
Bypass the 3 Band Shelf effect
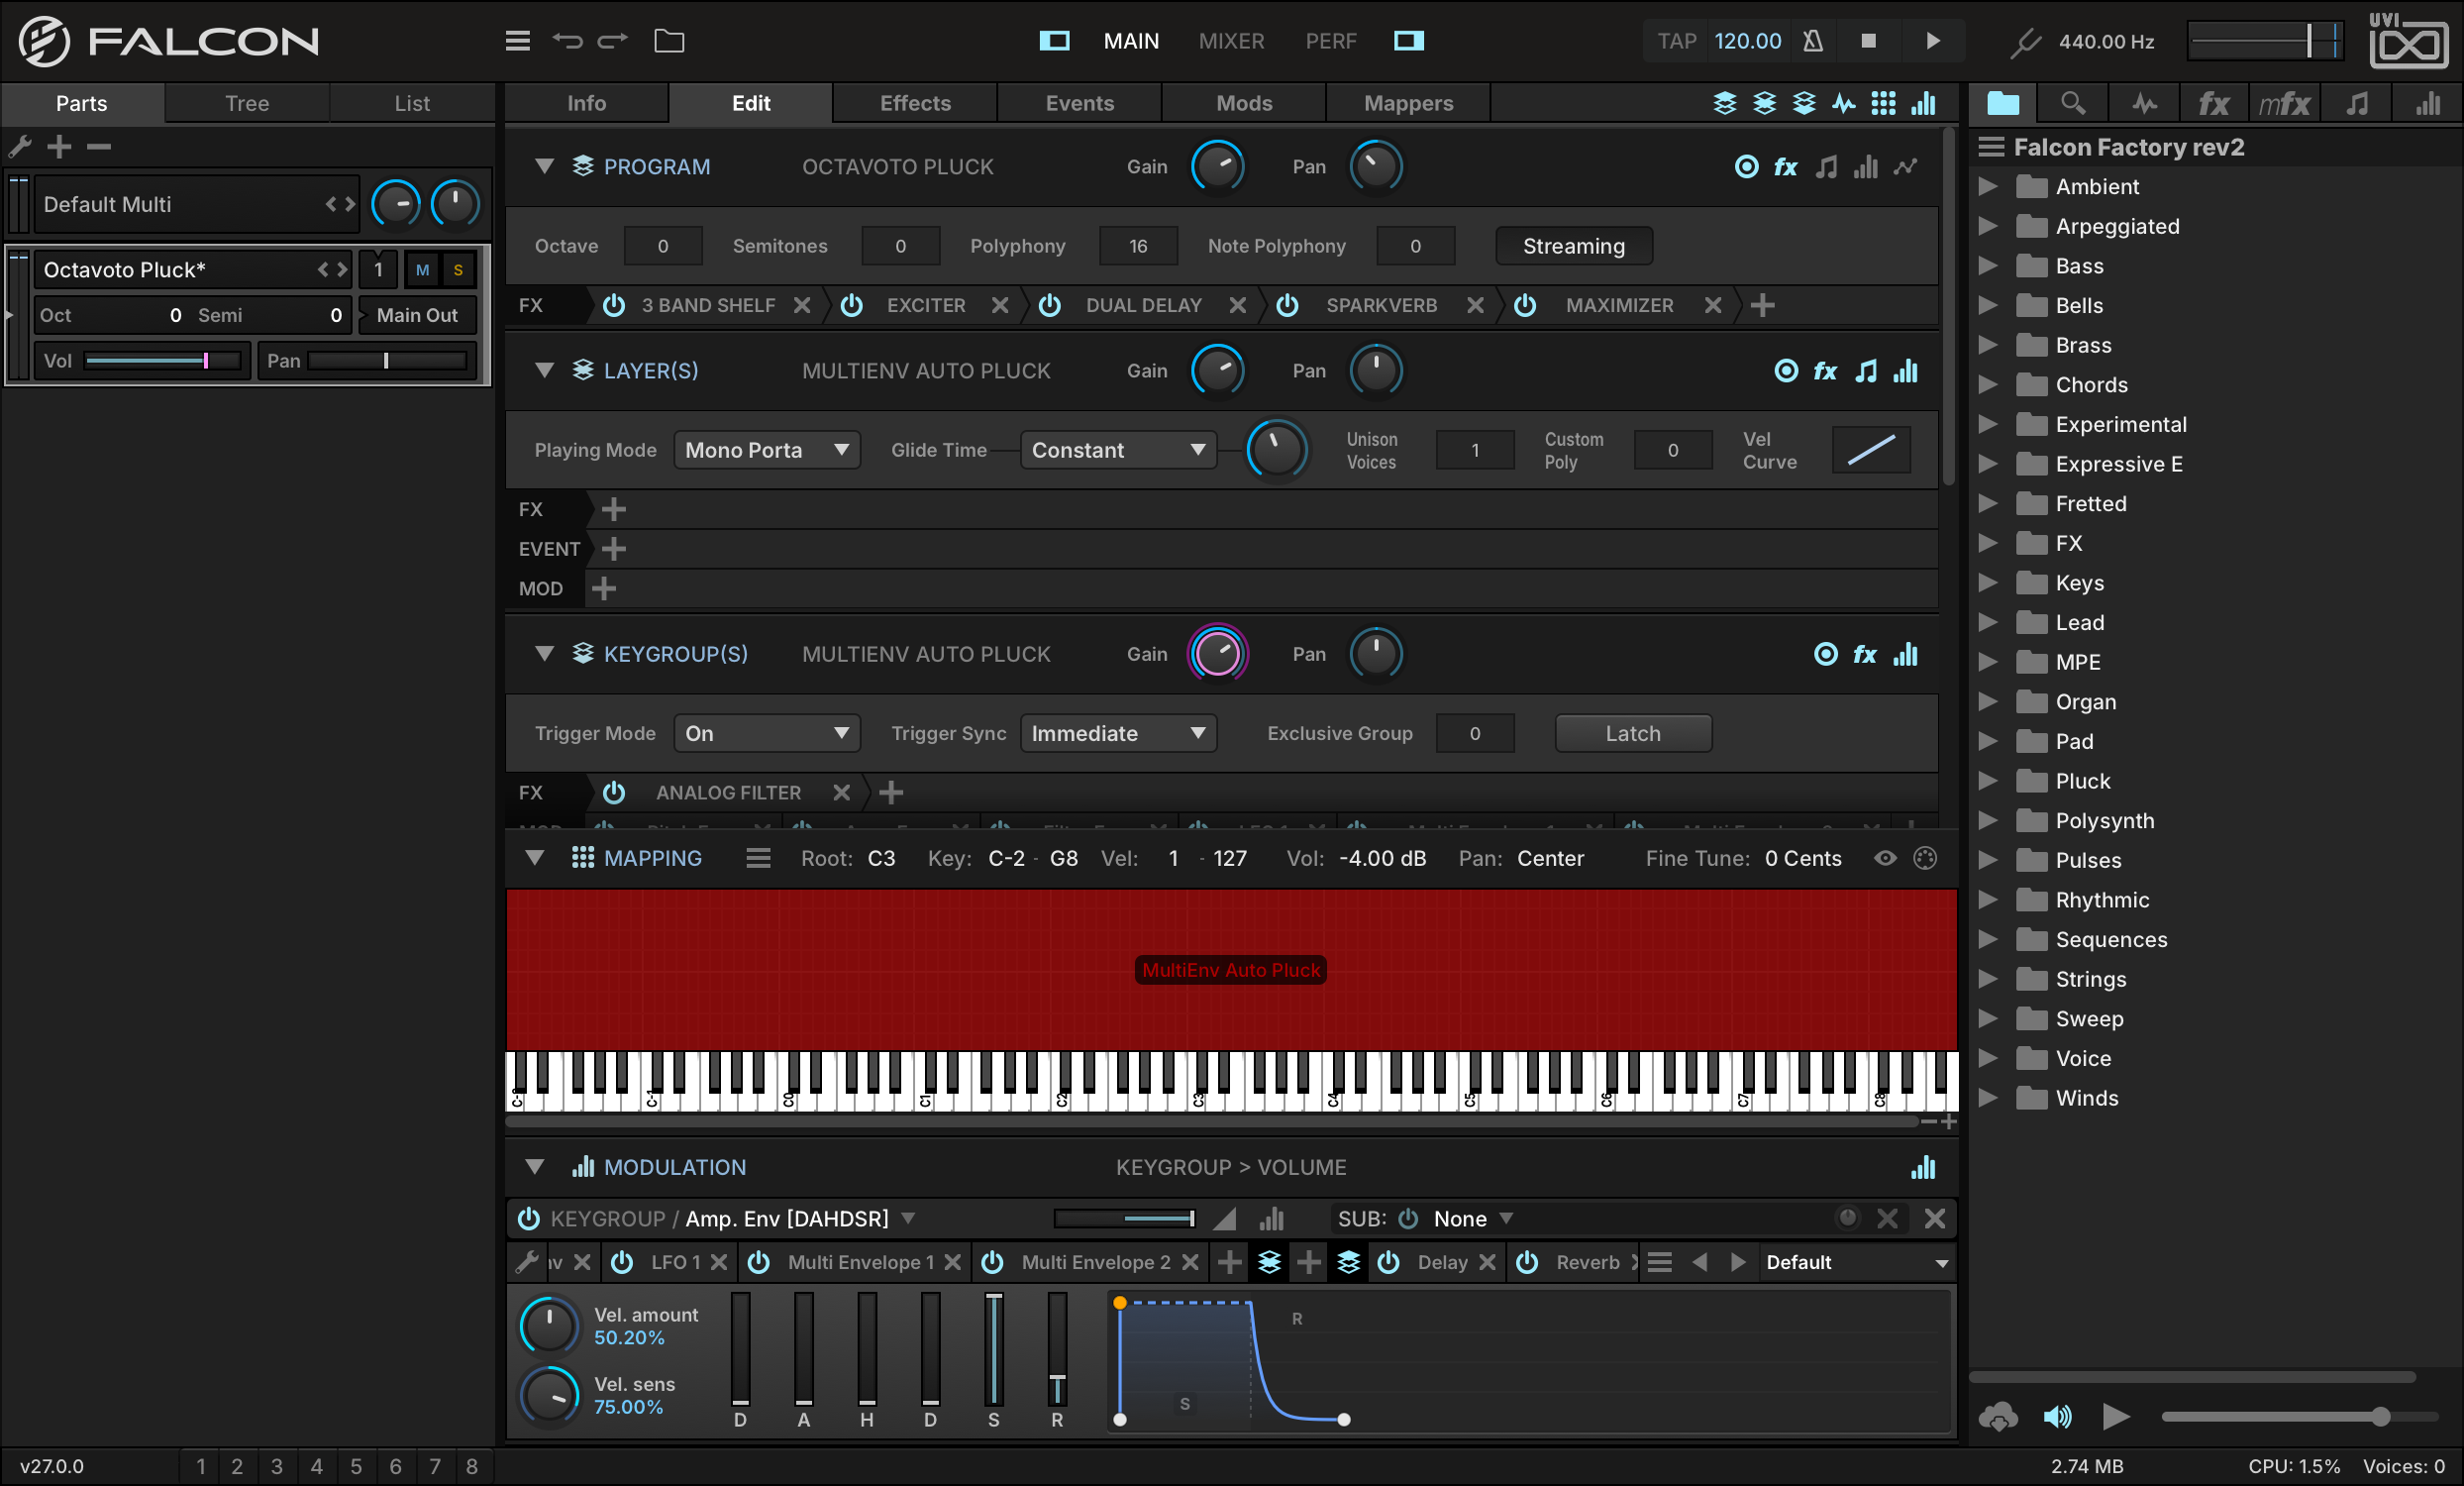click(x=613, y=305)
